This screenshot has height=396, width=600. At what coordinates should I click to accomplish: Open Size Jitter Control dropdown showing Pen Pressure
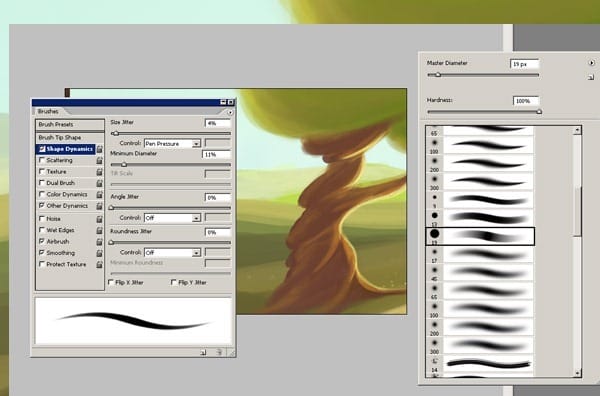172,143
